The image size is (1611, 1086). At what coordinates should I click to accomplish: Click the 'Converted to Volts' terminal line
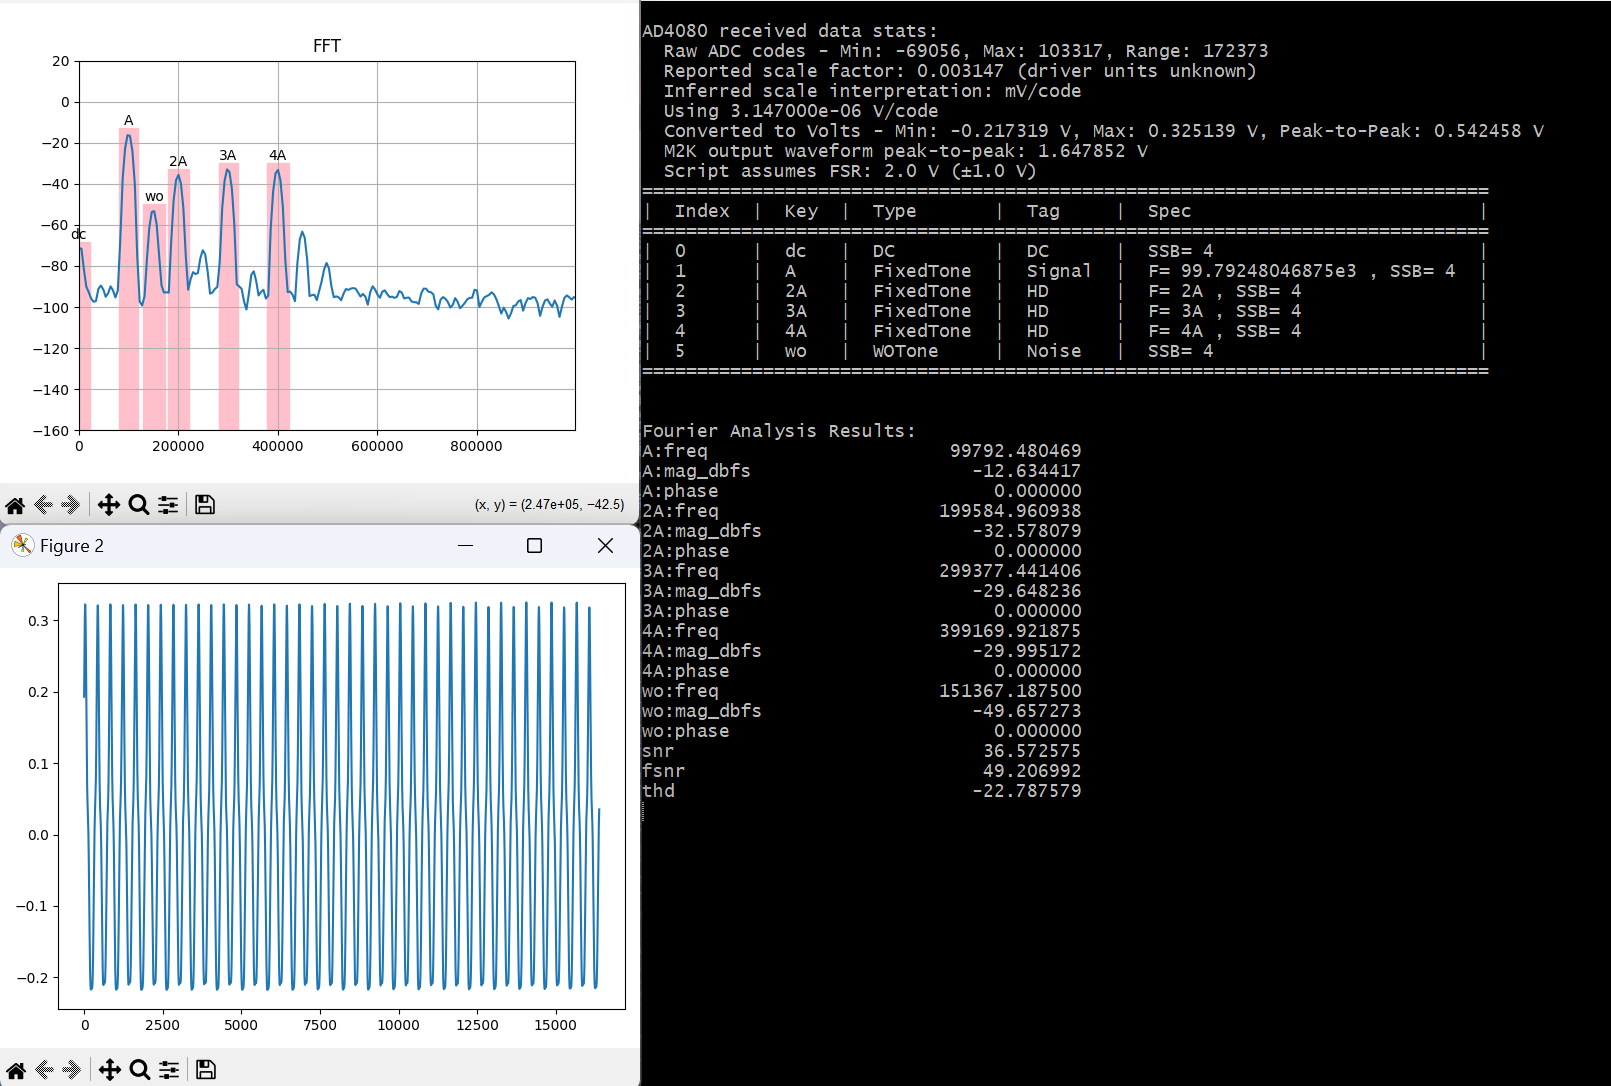[x=1104, y=131]
